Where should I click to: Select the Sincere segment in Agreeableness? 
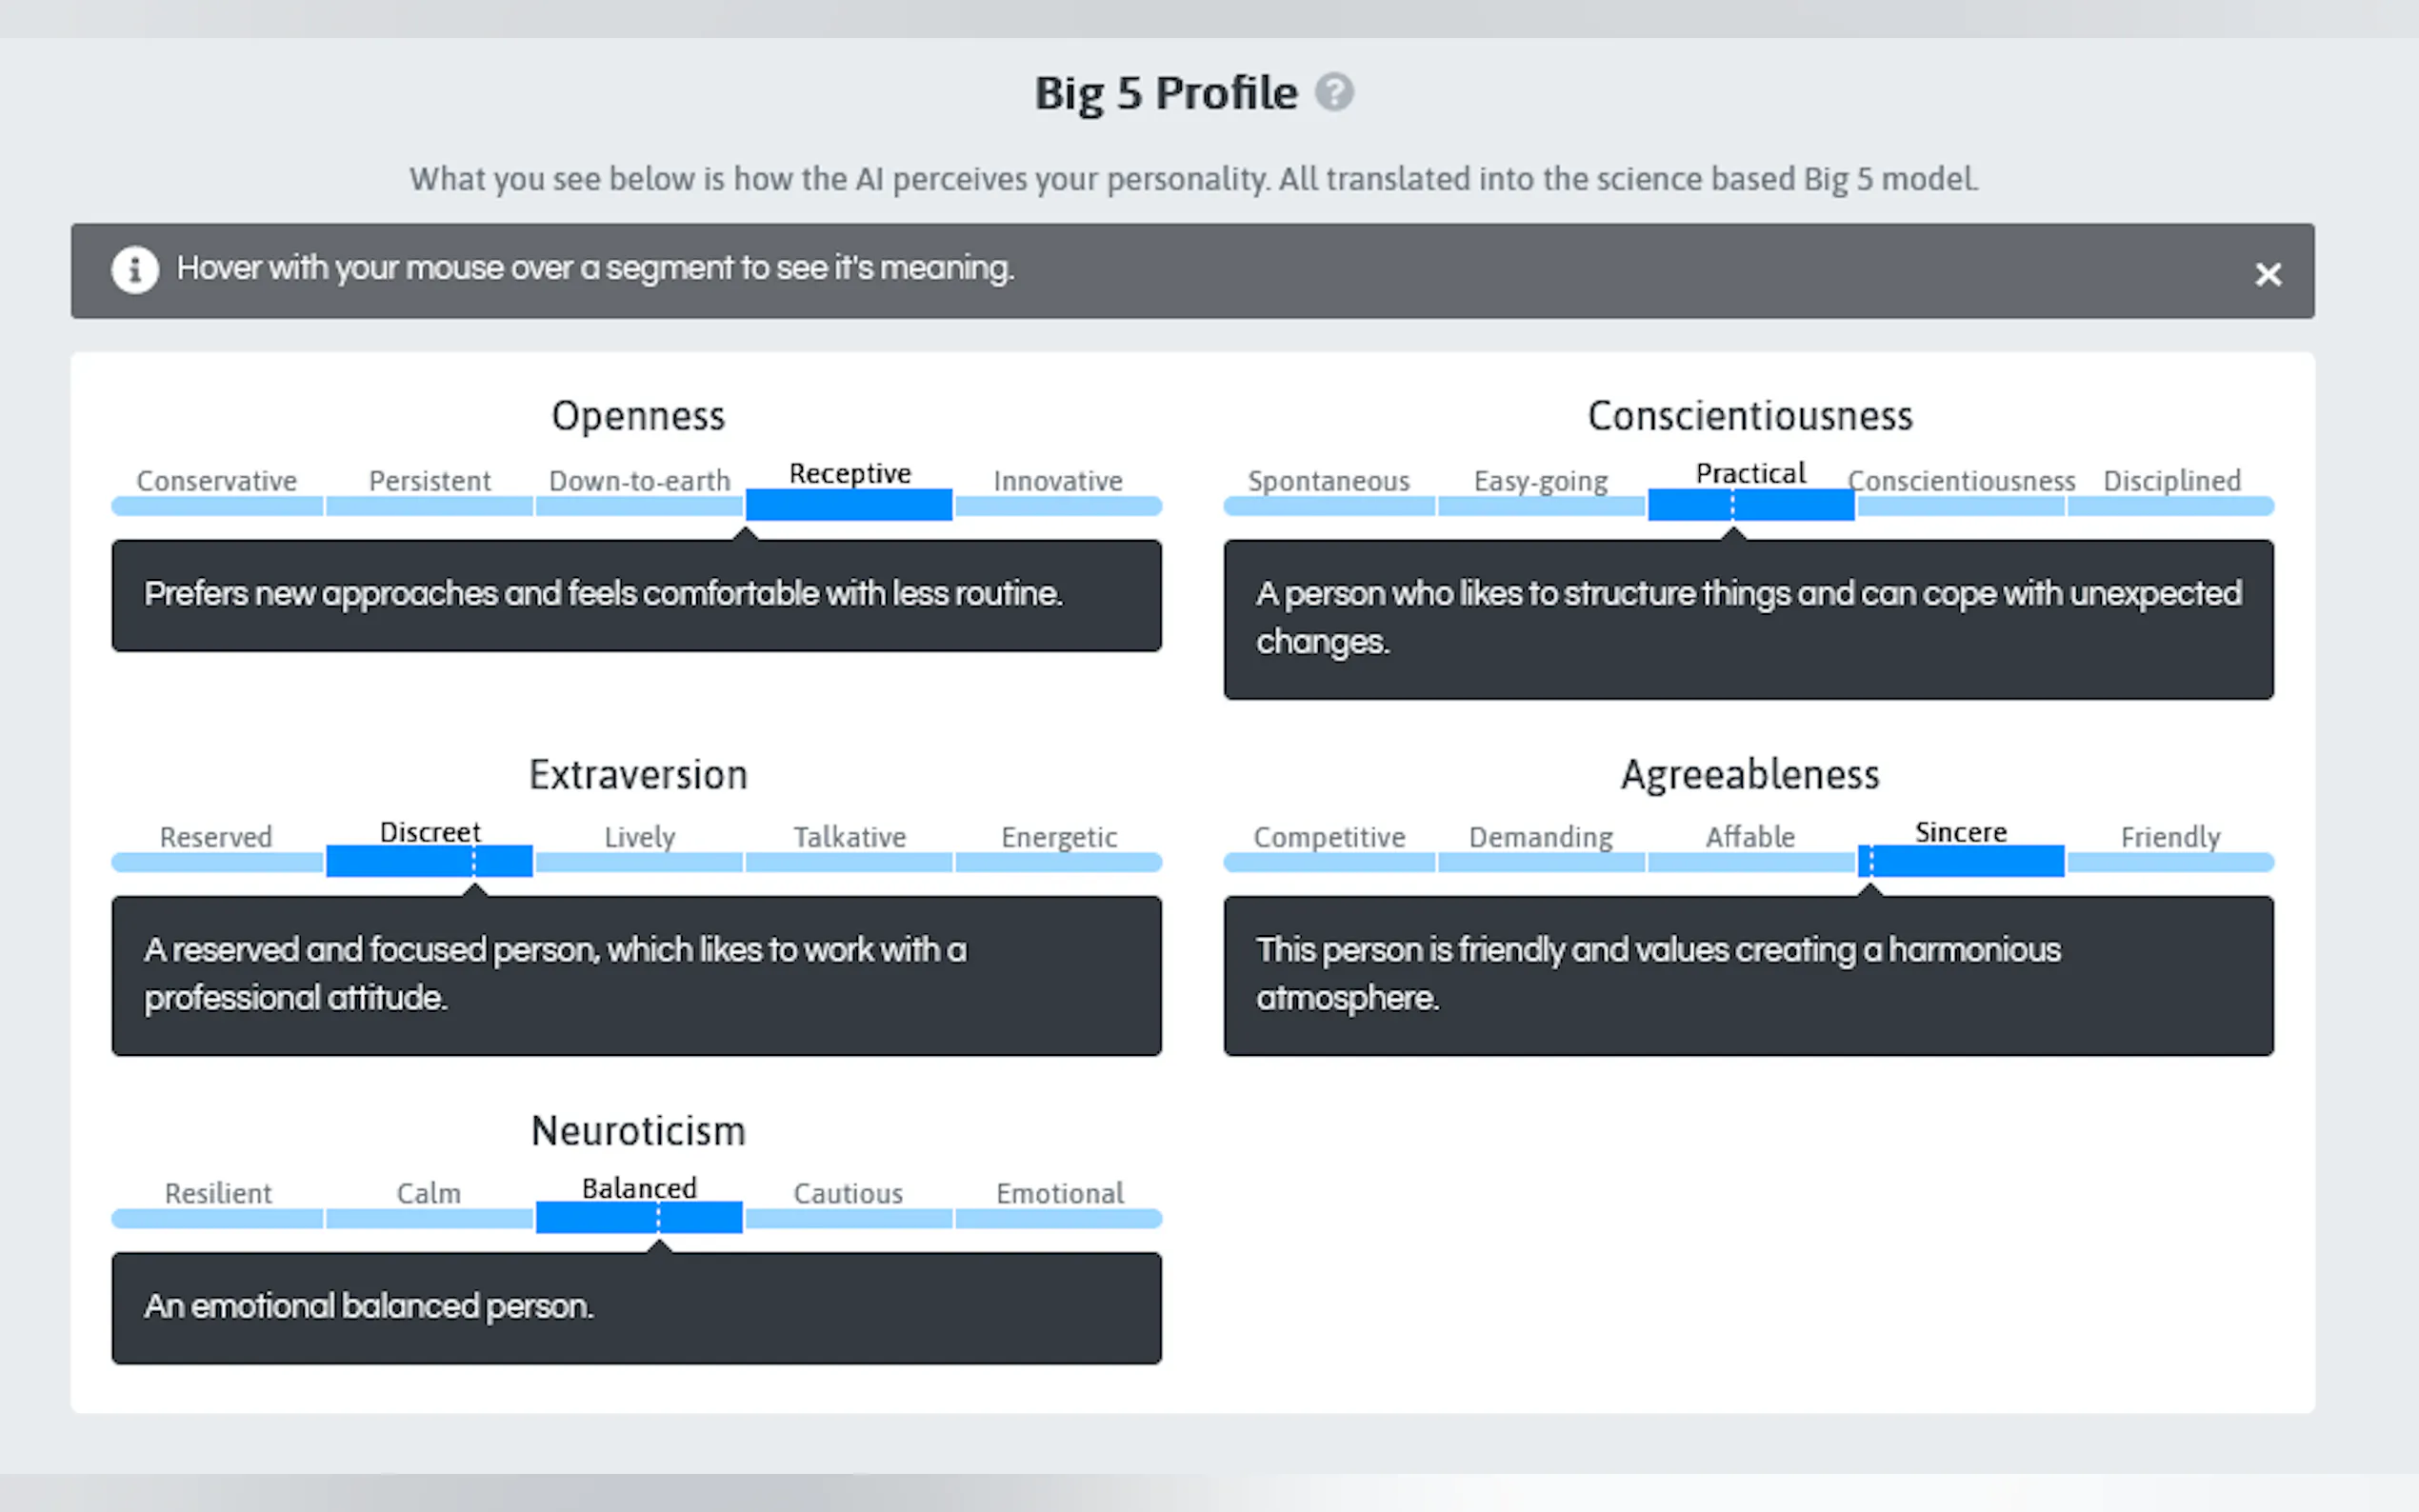(1960, 861)
